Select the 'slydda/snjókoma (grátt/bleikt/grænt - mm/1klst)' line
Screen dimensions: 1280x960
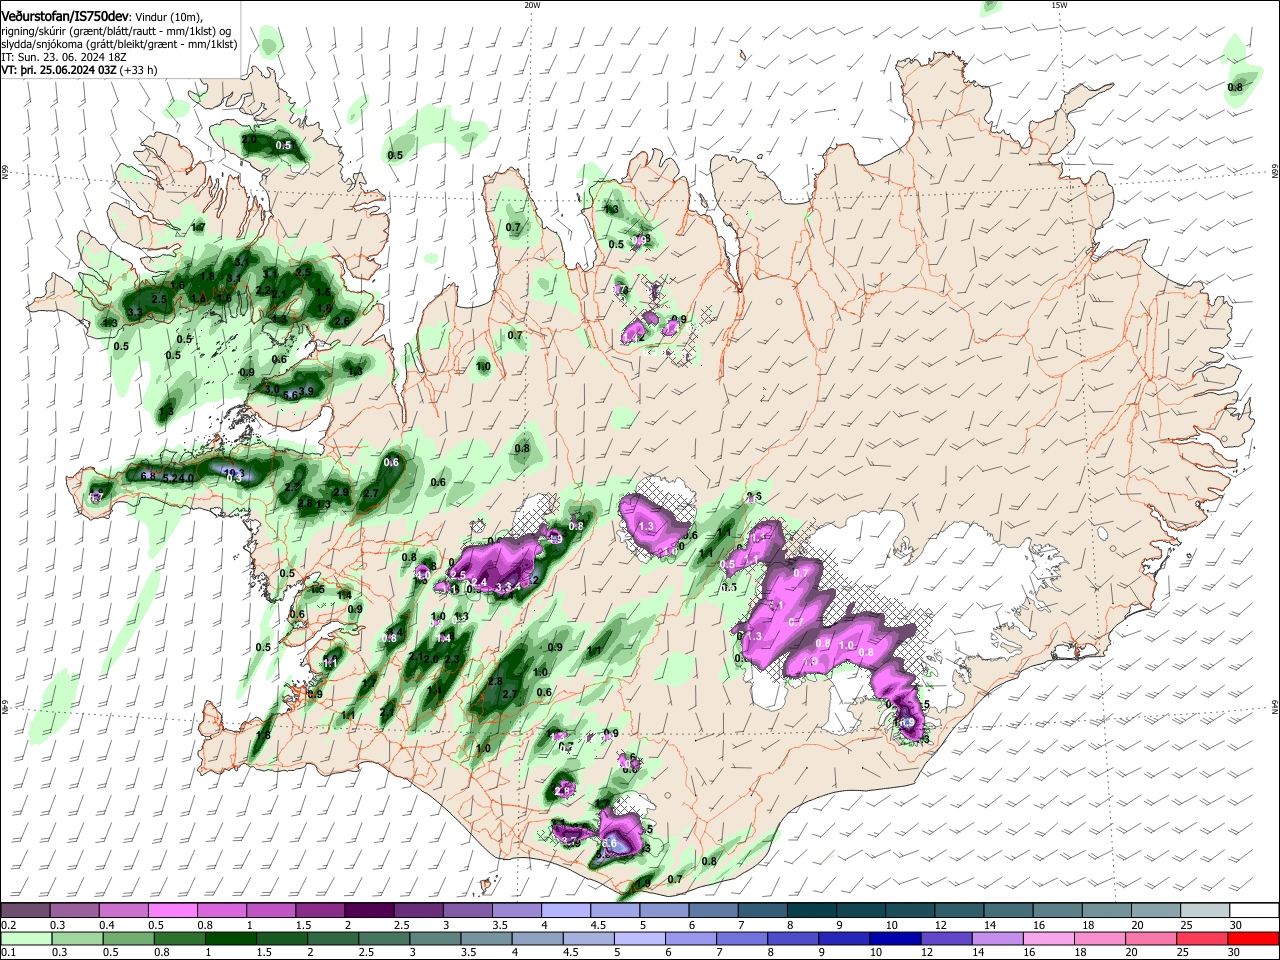click(x=119, y=44)
